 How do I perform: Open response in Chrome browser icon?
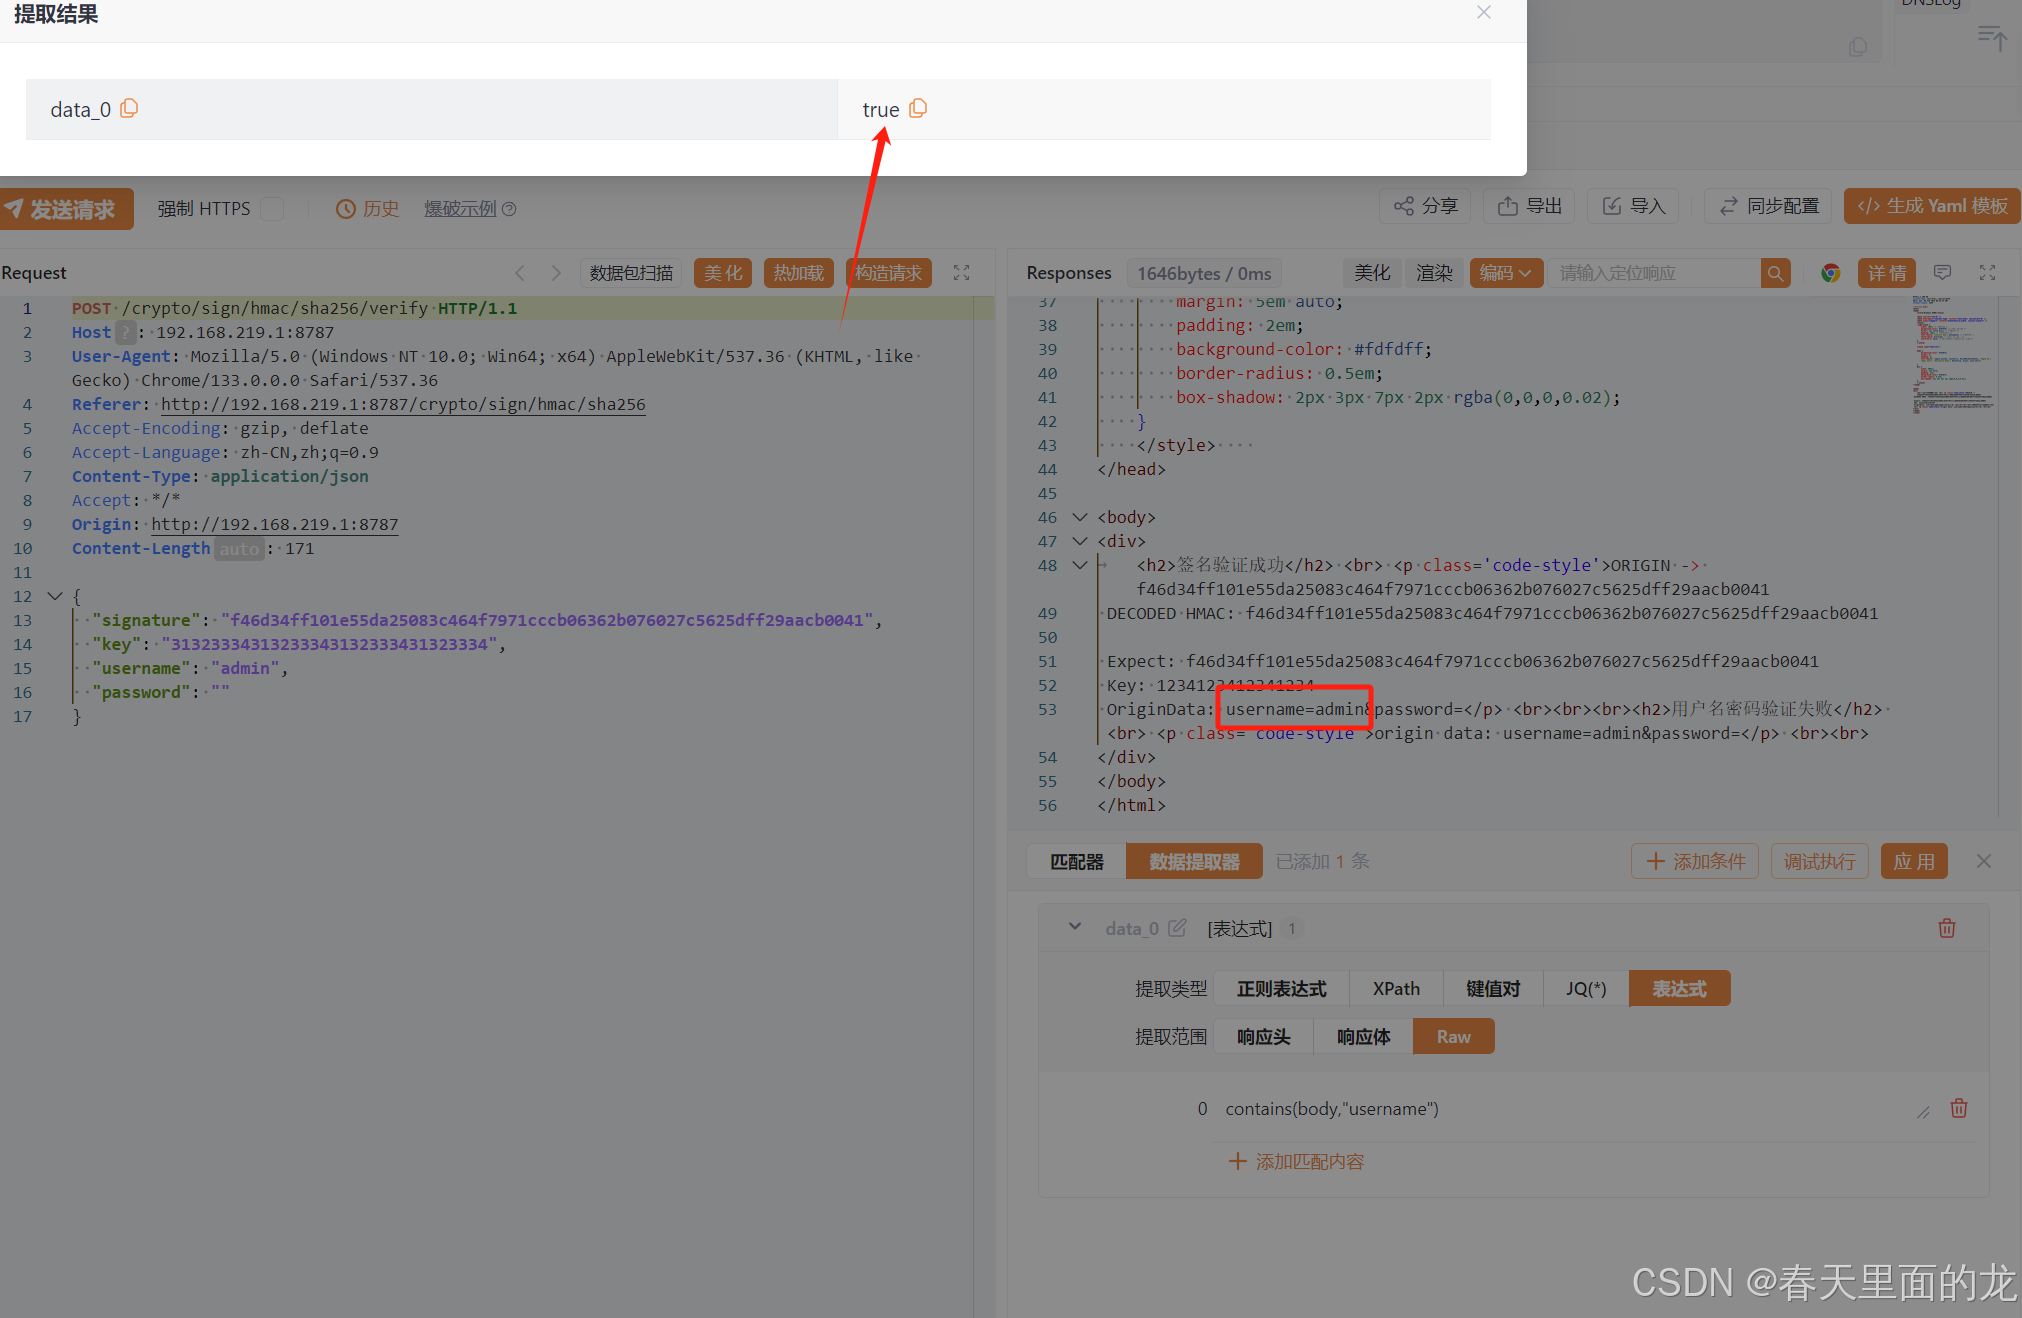[x=1830, y=273]
